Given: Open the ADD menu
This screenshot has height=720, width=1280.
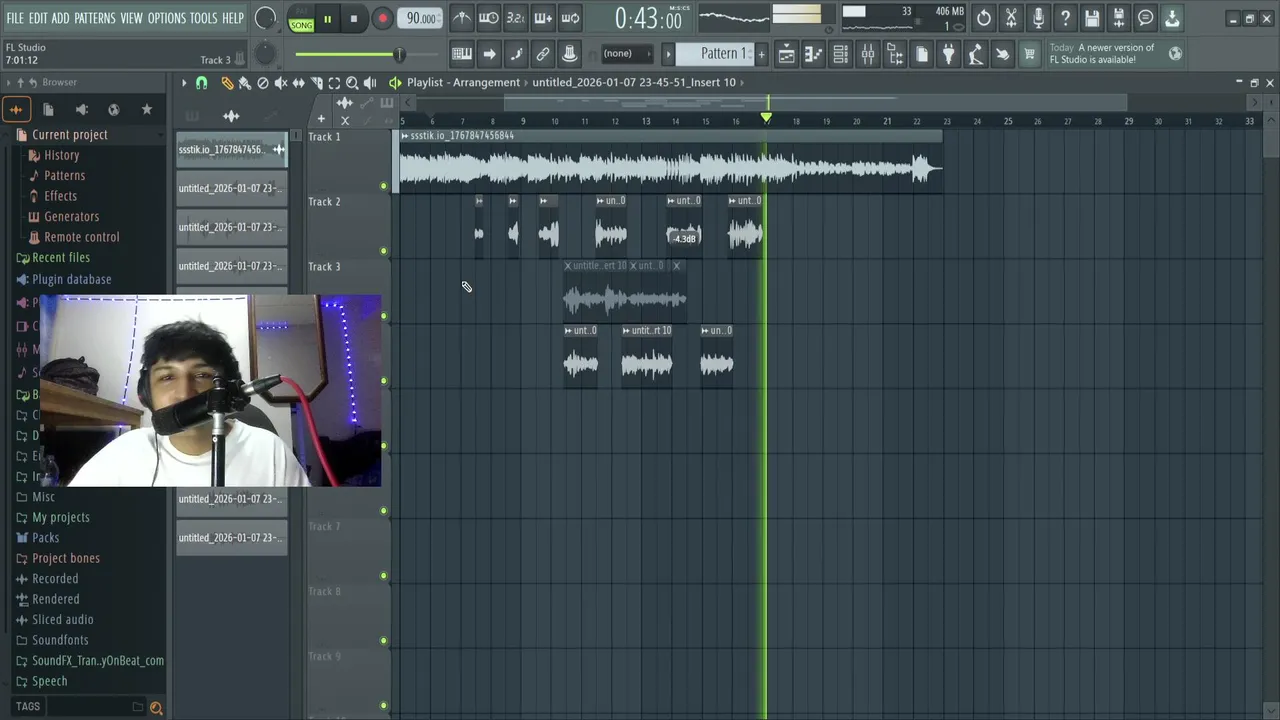Looking at the screenshot, I should click(x=61, y=18).
